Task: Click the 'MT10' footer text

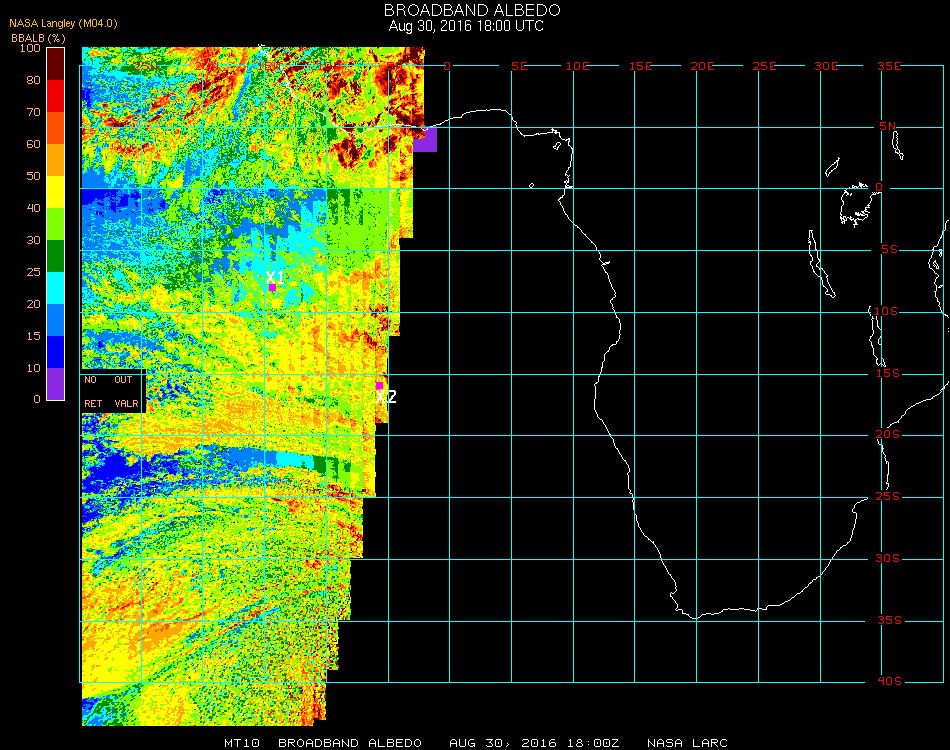Action: (242, 743)
